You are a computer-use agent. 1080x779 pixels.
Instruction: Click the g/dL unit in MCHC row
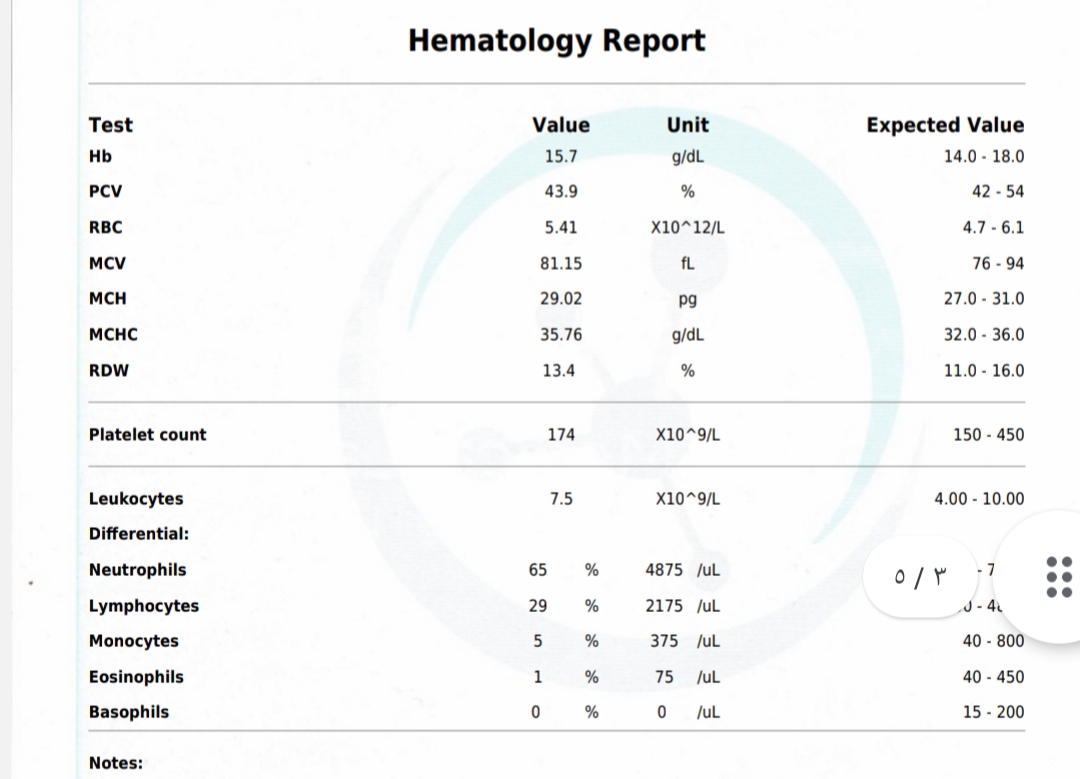pos(687,335)
